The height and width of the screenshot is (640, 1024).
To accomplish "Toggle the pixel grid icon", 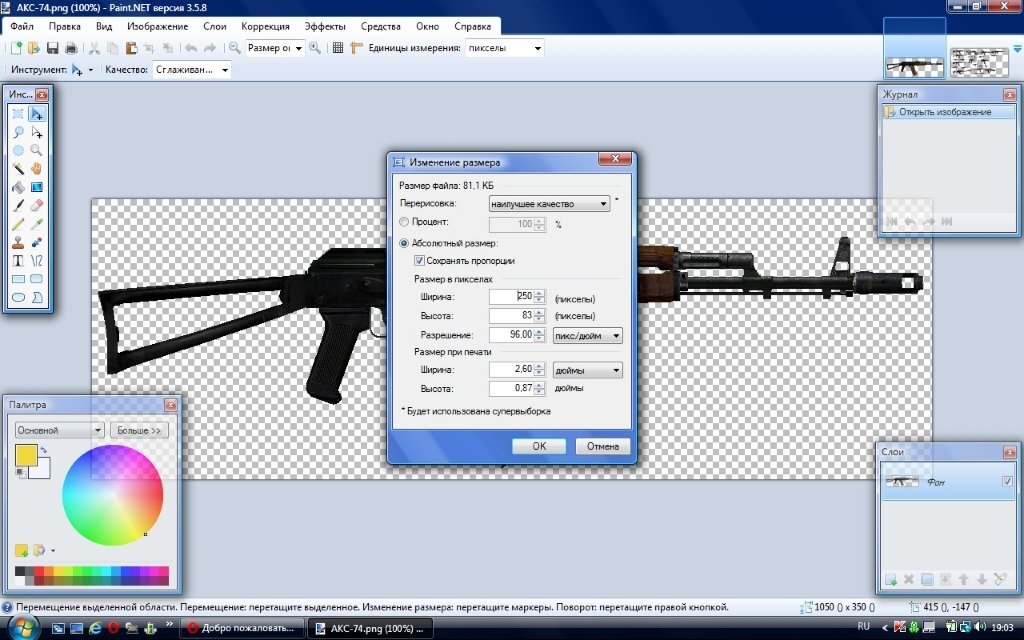I will click(338, 48).
